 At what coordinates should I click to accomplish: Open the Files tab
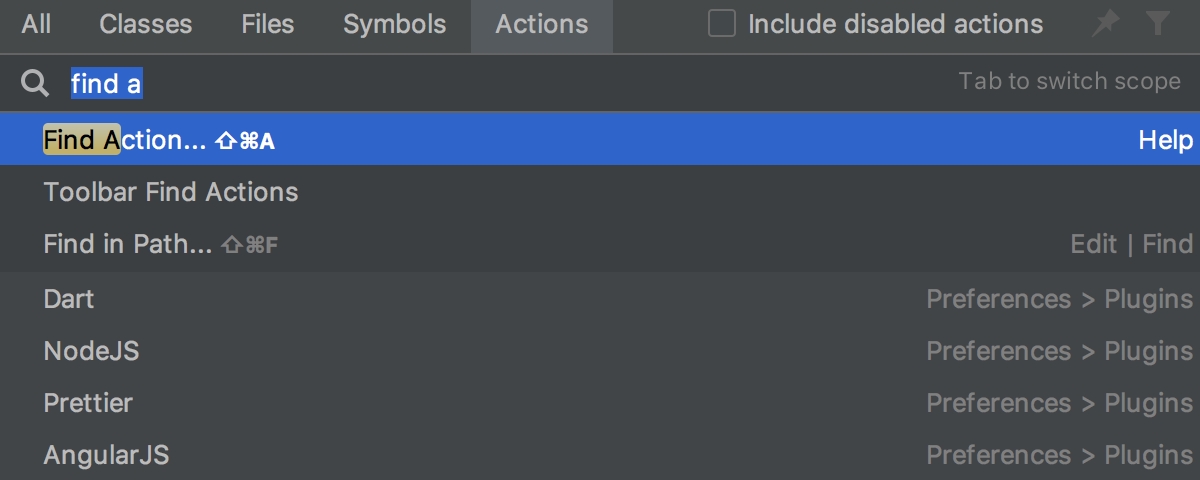267,25
